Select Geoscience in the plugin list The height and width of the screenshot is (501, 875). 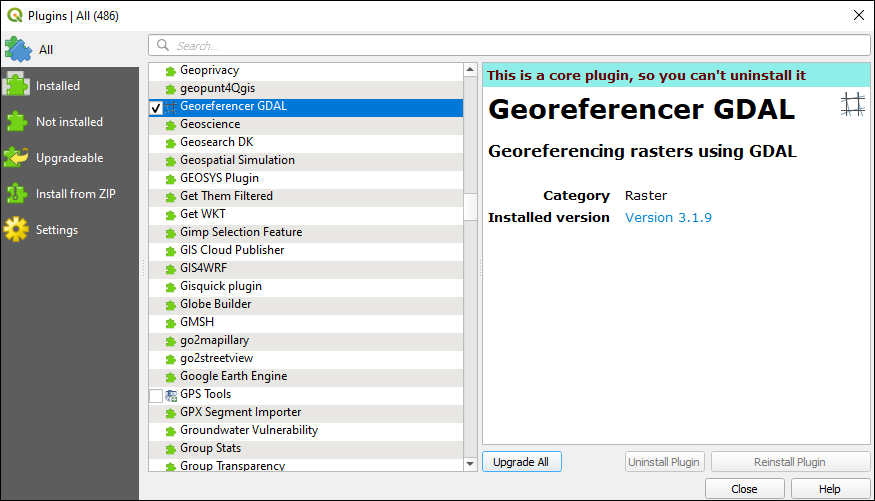click(x=306, y=124)
